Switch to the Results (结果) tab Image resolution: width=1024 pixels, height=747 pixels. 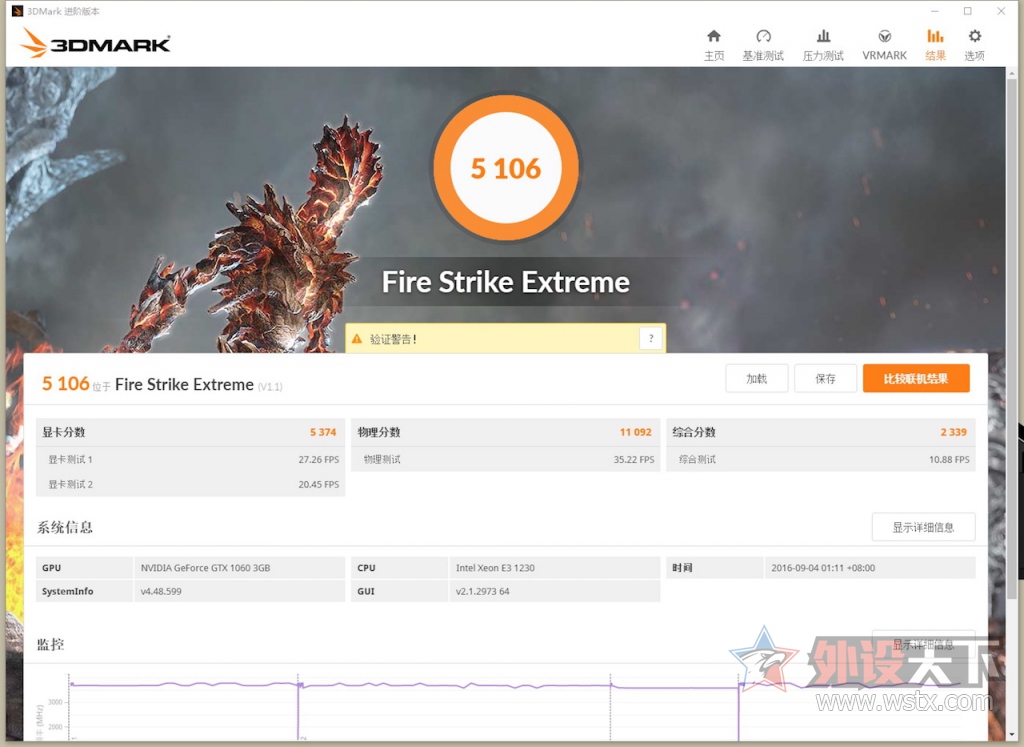pos(935,45)
